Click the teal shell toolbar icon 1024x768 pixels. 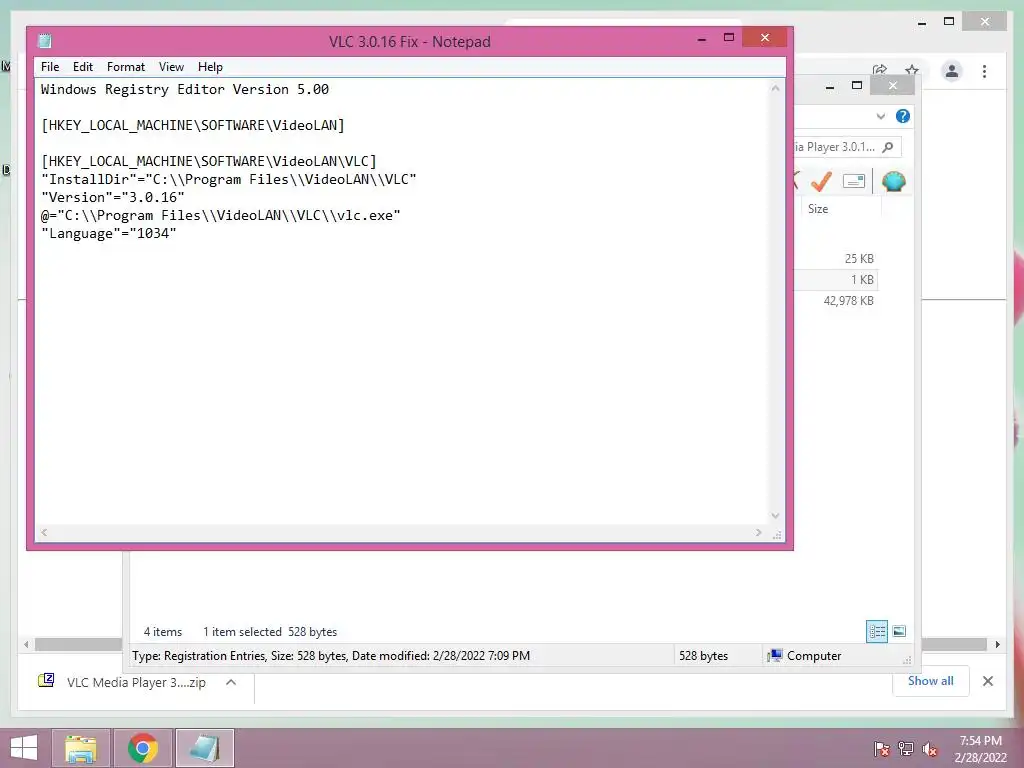click(893, 181)
